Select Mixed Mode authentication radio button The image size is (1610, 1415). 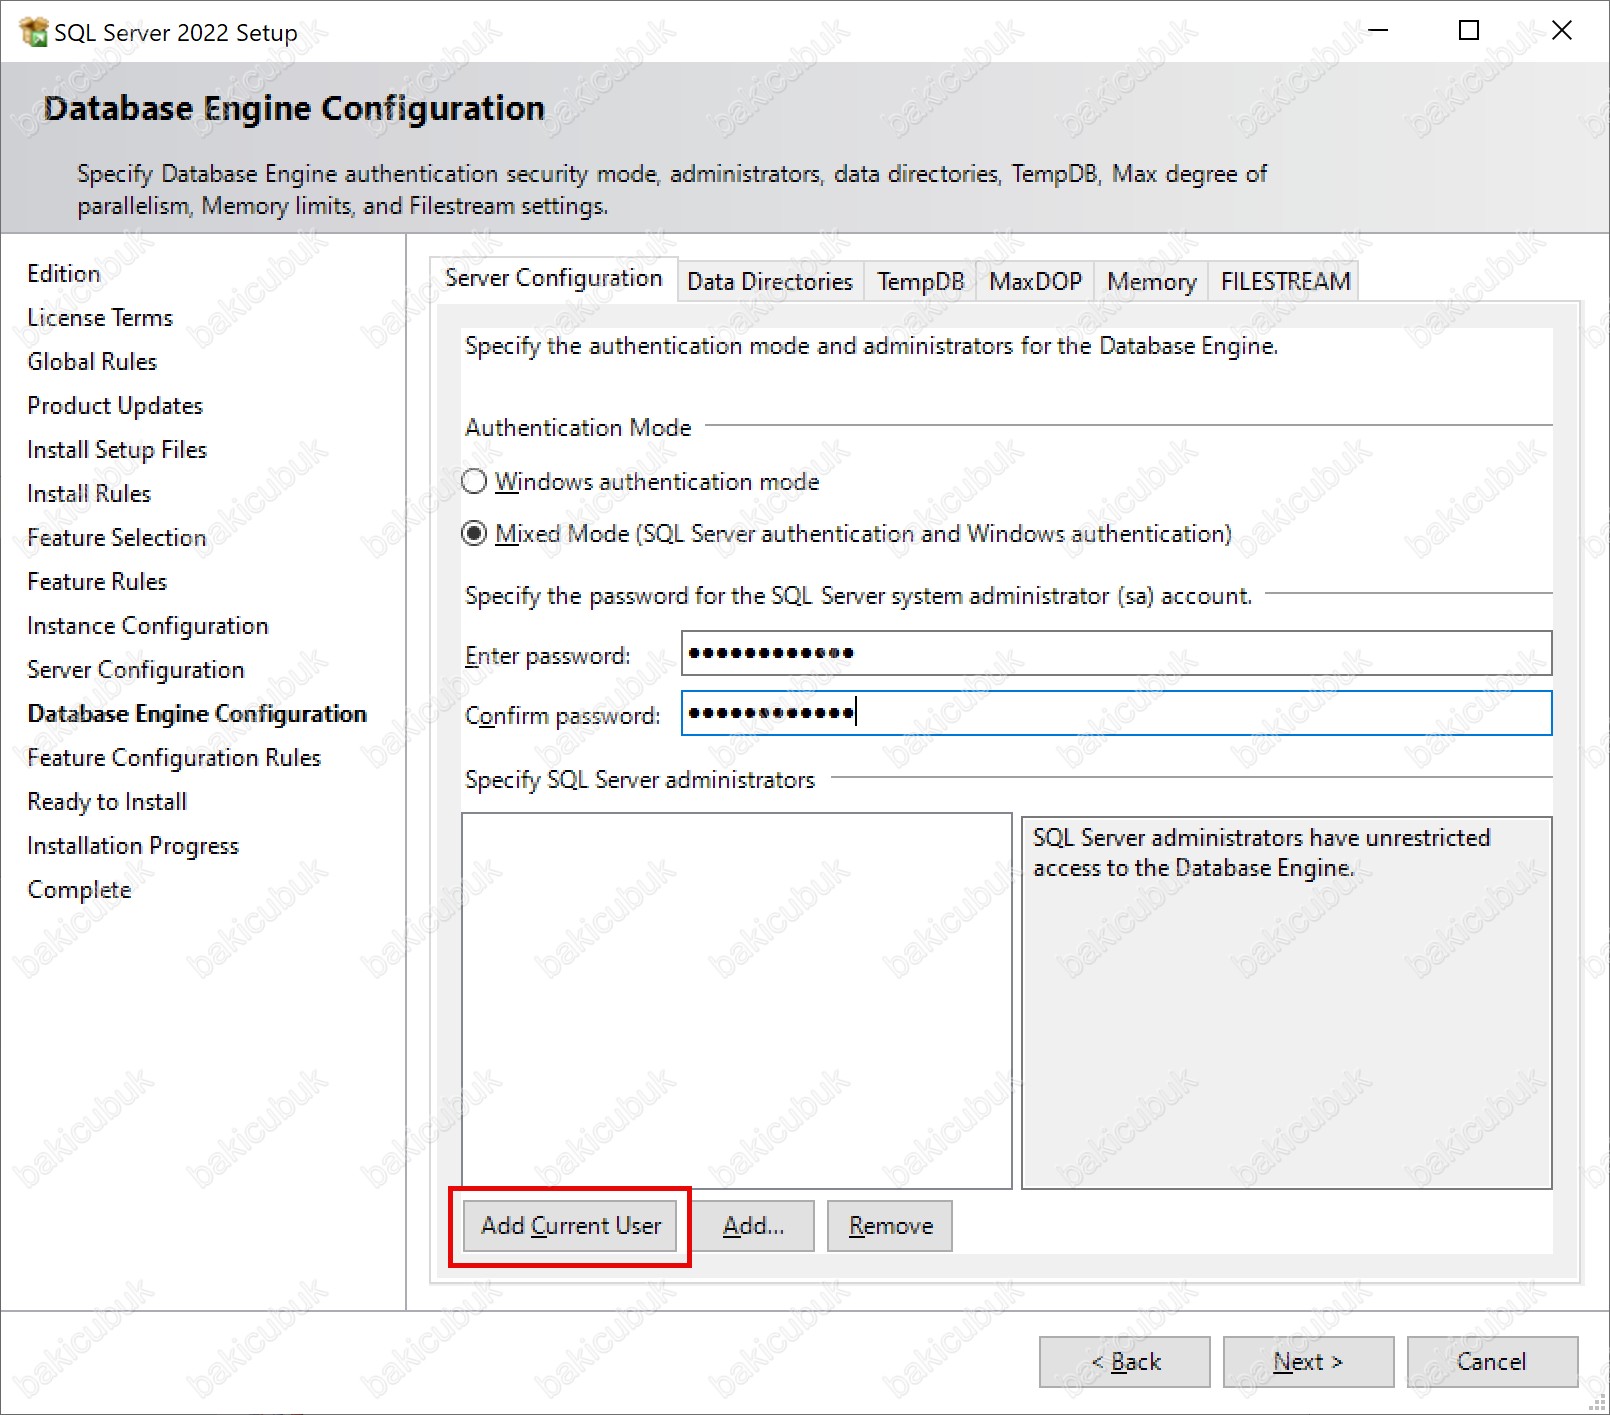tap(474, 534)
